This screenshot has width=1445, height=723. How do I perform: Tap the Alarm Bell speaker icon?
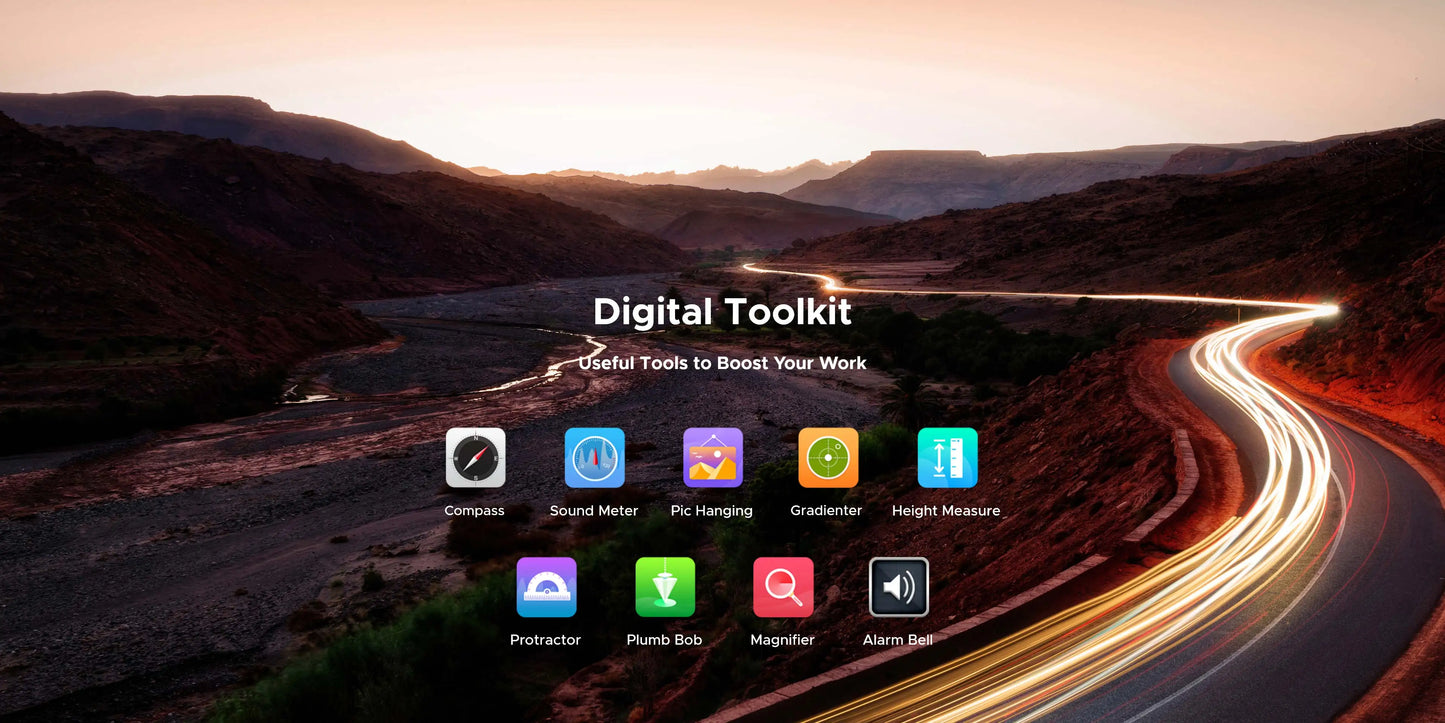tap(898, 587)
